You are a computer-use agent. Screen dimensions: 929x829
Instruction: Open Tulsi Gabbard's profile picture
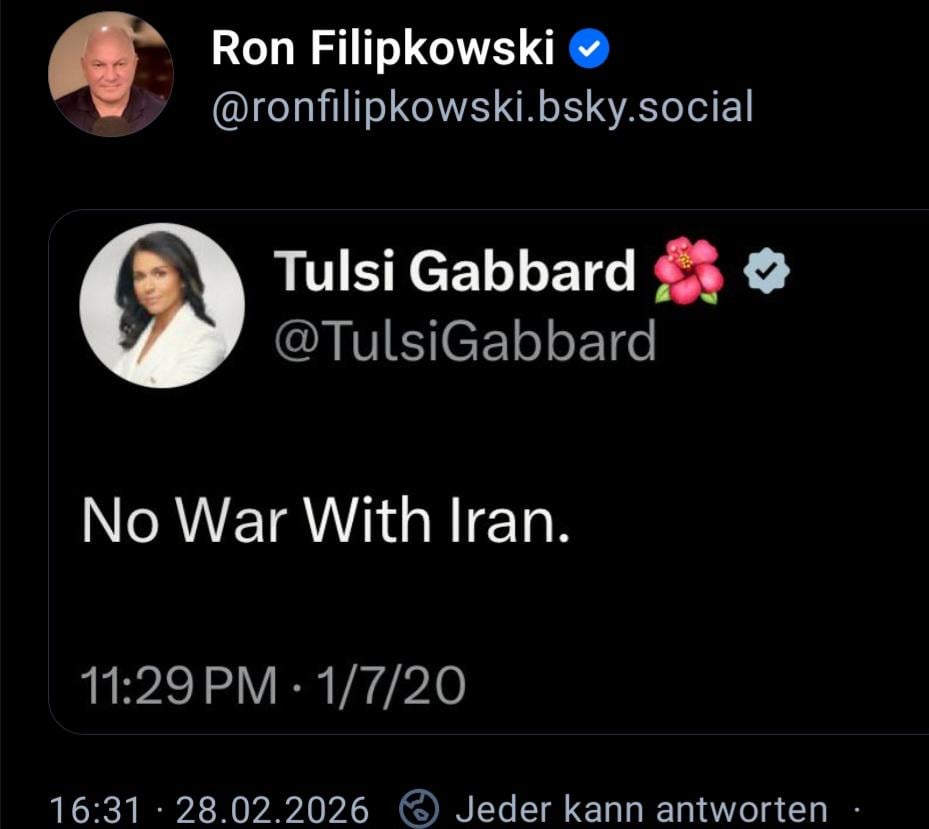[x=162, y=304]
